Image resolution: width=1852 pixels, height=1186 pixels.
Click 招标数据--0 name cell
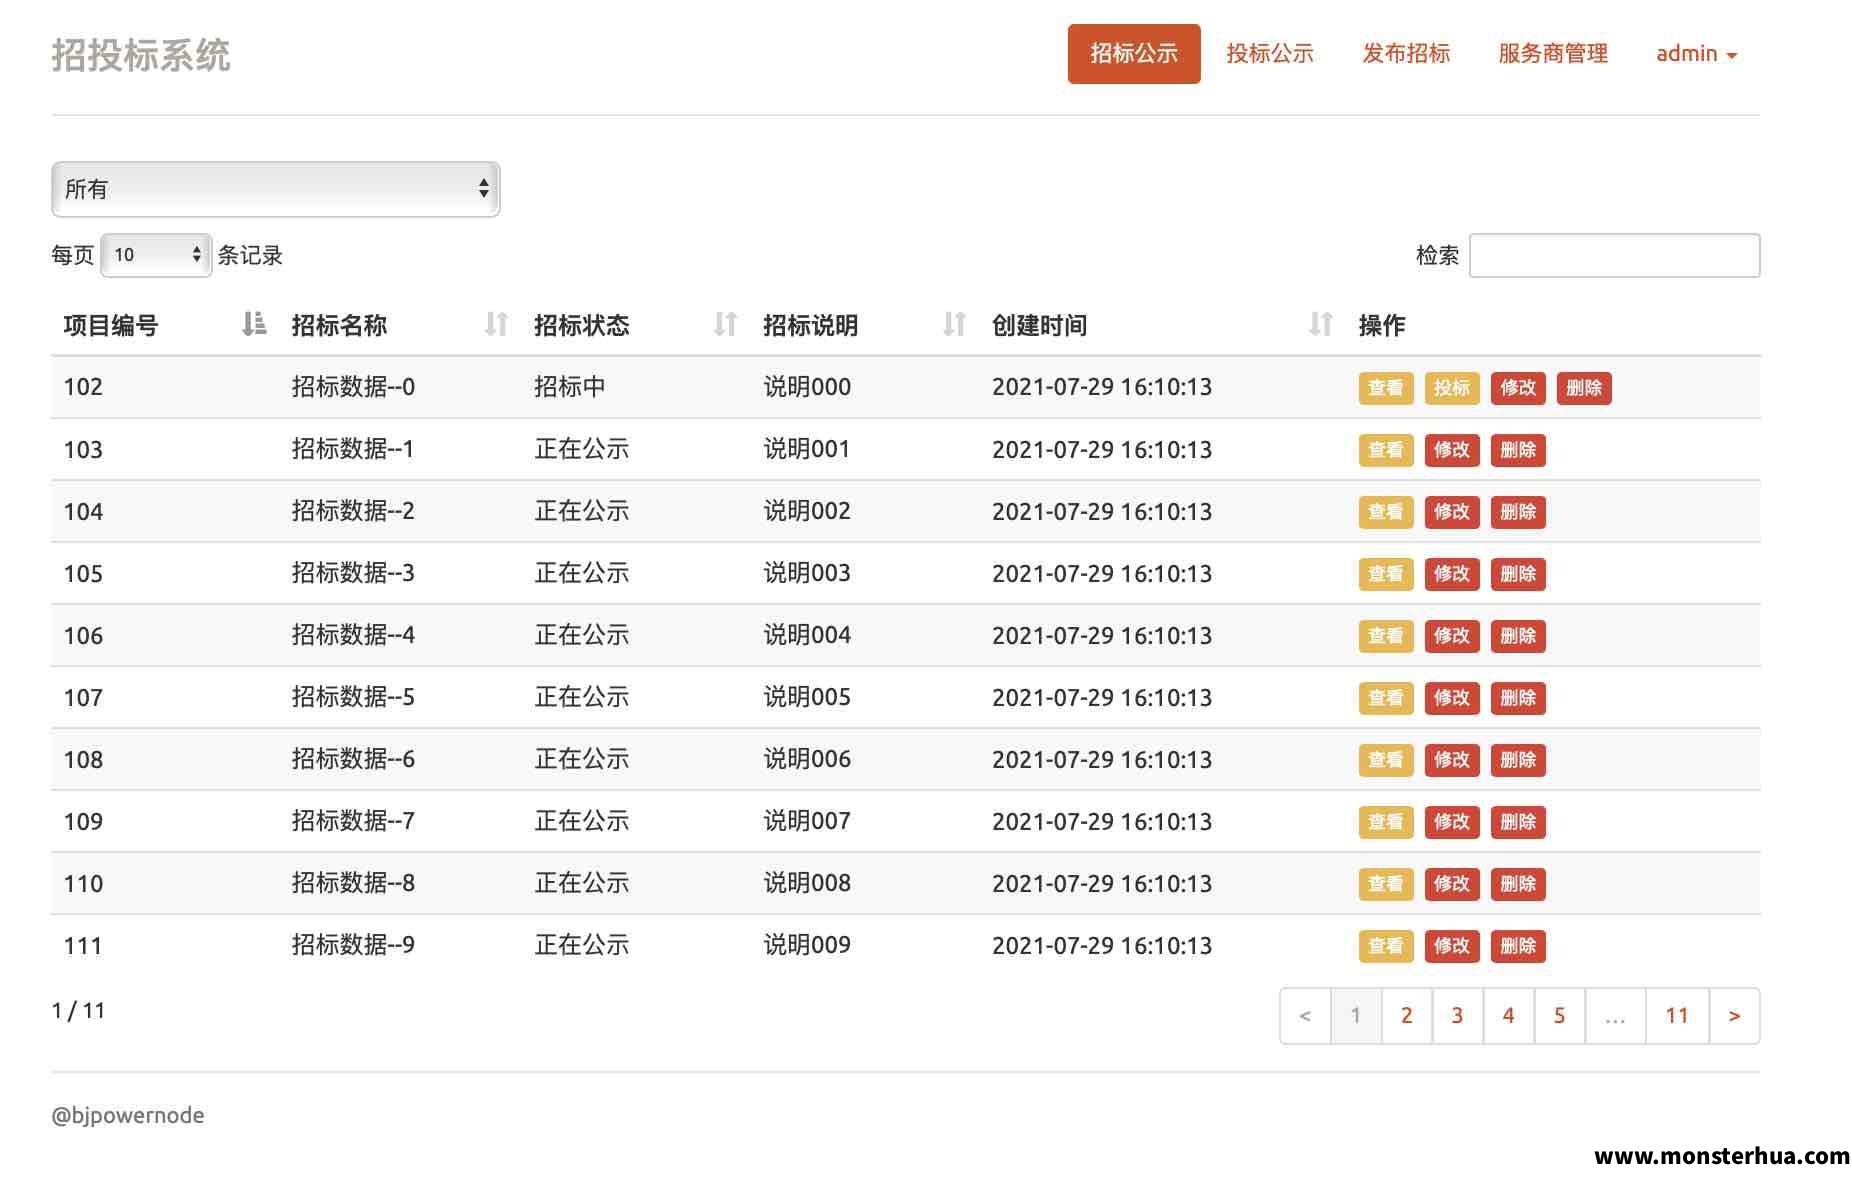pyautogui.click(x=353, y=387)
